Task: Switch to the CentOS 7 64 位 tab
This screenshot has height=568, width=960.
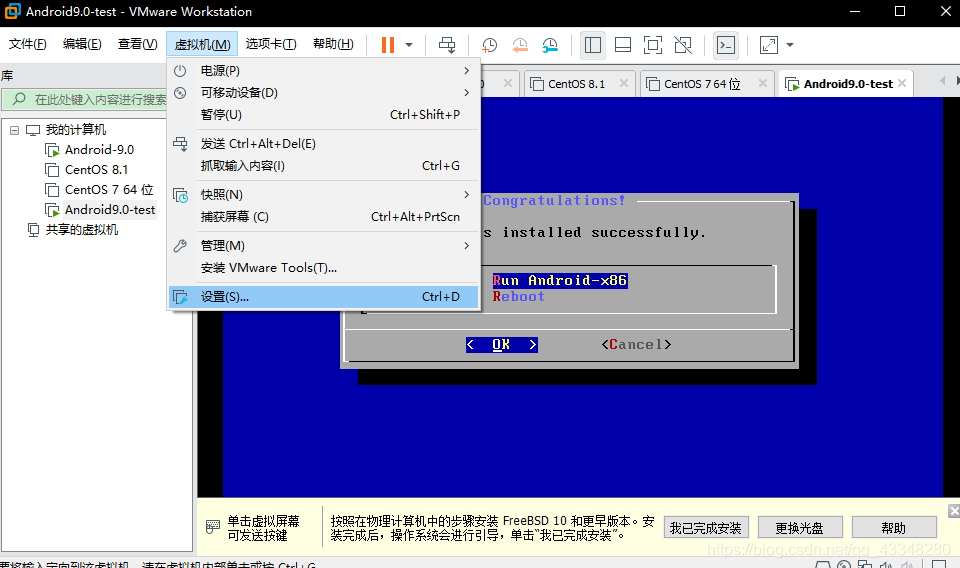Action: 702,84
